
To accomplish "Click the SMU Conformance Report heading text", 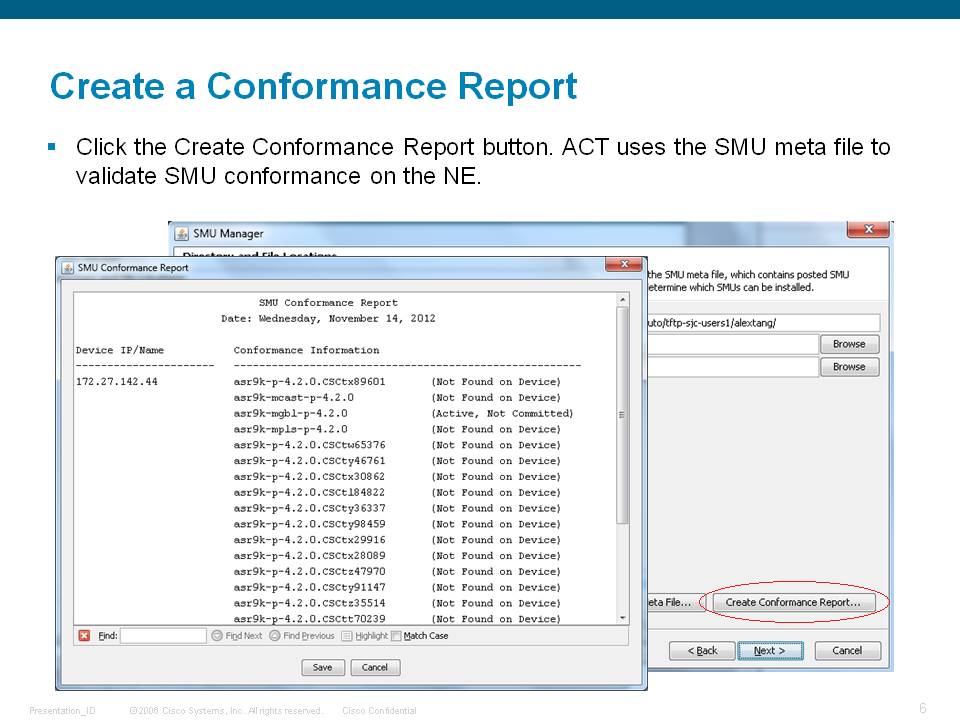I will tap(328, 302).
